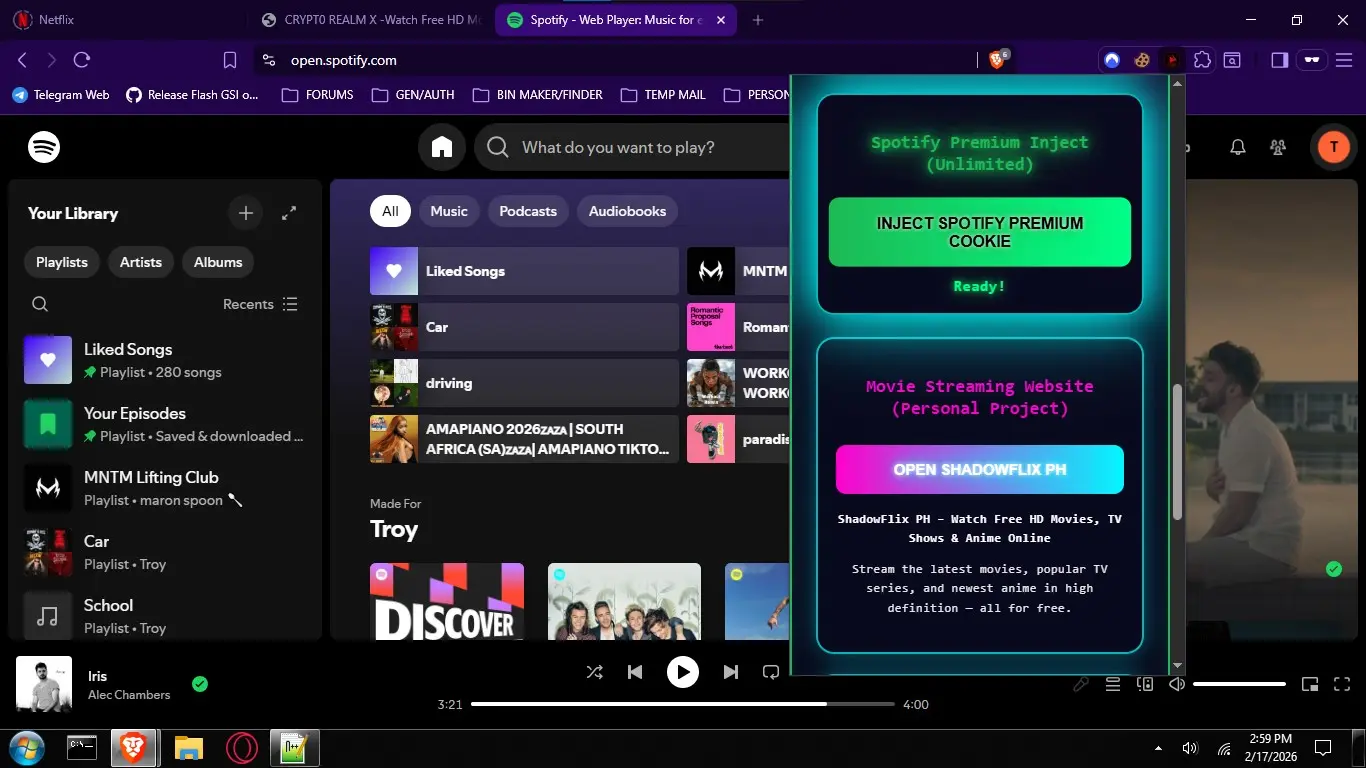This screenshot has height=768, width=1366.
Task: Open the cookie editor extension icon
Action: [x=1141, y=60]
